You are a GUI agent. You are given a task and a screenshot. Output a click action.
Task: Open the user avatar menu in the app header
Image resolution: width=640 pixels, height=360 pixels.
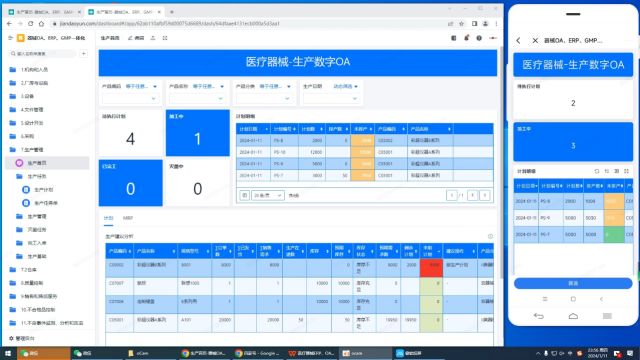click(493, 38)
